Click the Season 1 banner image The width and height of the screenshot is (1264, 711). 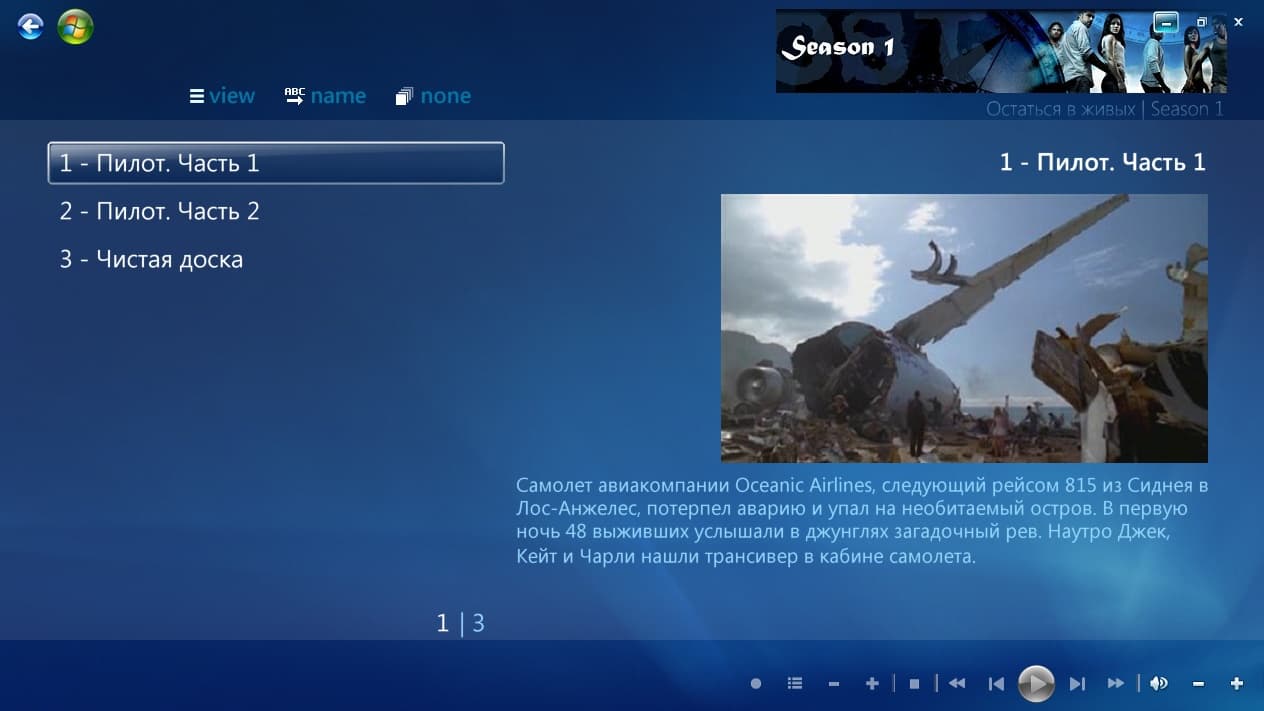pyautogui.click(x=1001, y=51)
